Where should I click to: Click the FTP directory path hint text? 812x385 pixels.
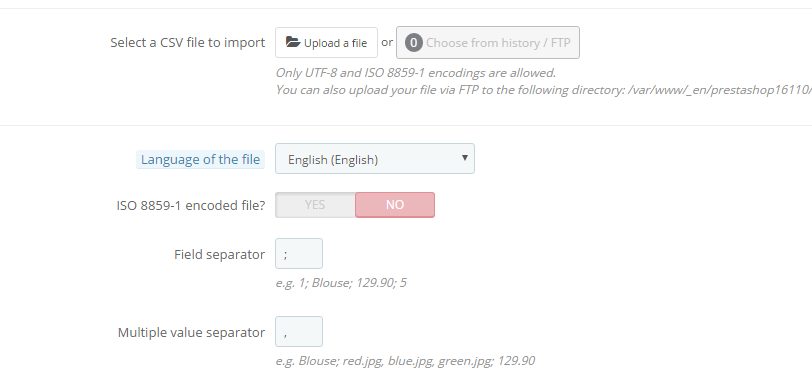point(543,90)
